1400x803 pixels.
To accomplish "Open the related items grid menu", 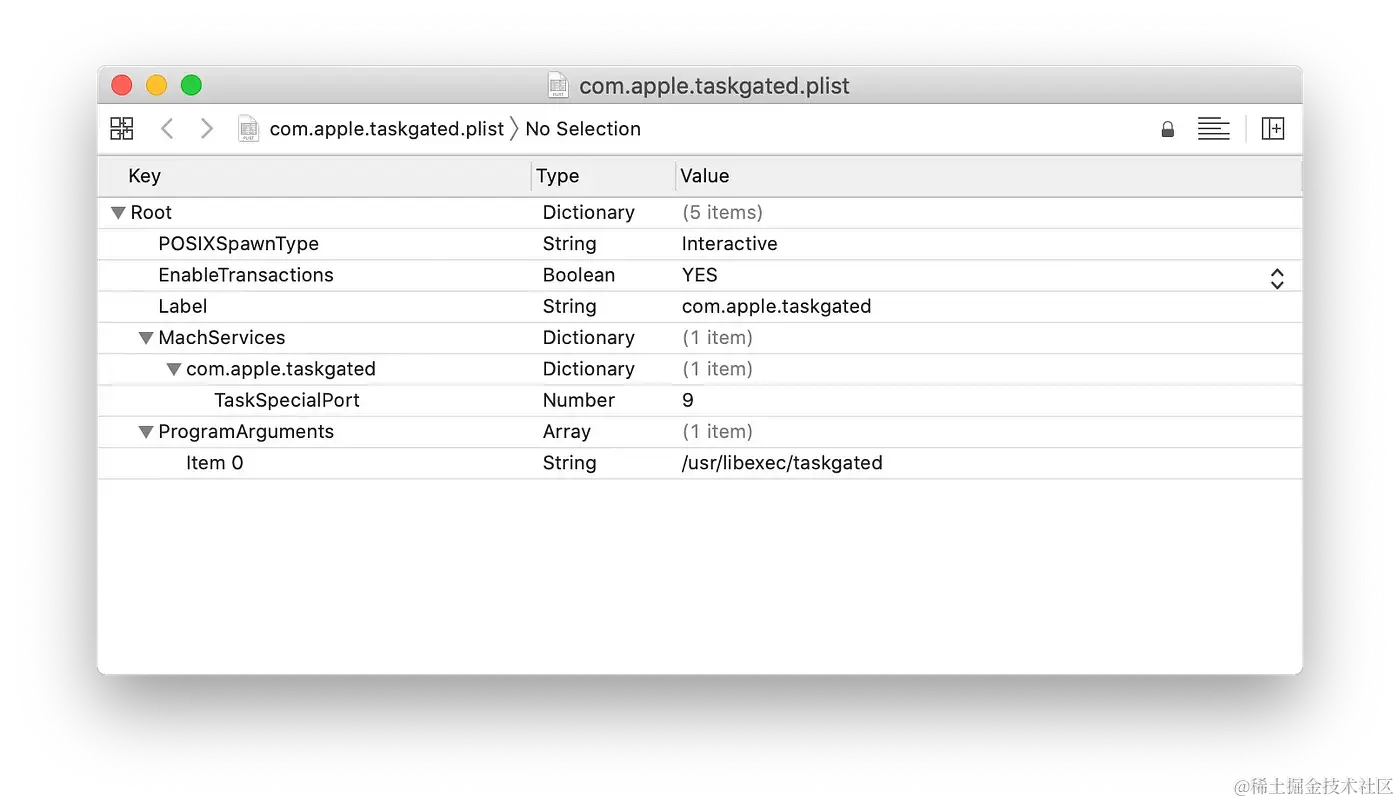I will pyautogui.click(x=122, y=128).
